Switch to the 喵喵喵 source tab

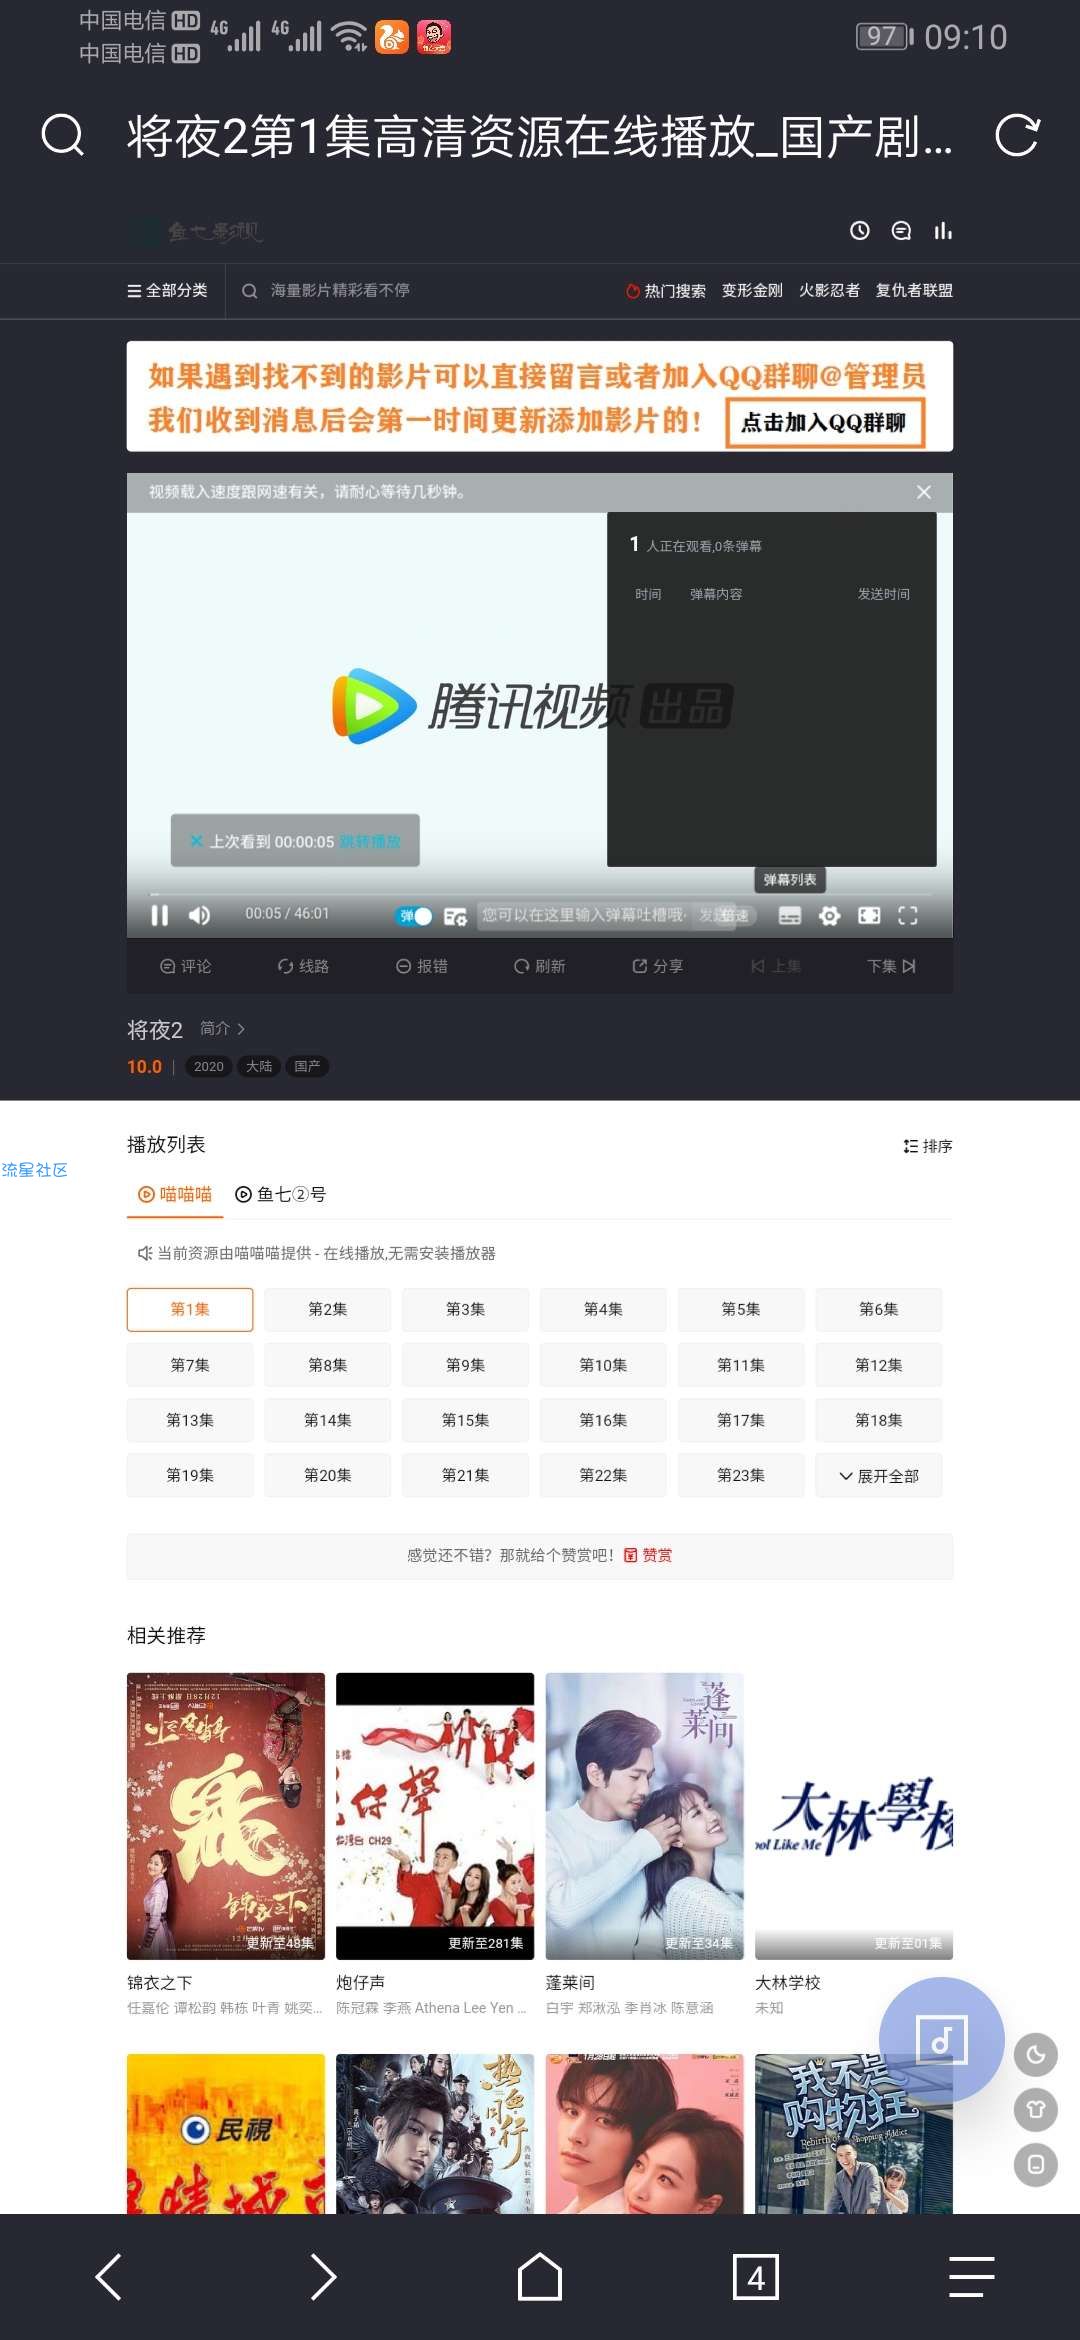click(x=175, y=1194)
